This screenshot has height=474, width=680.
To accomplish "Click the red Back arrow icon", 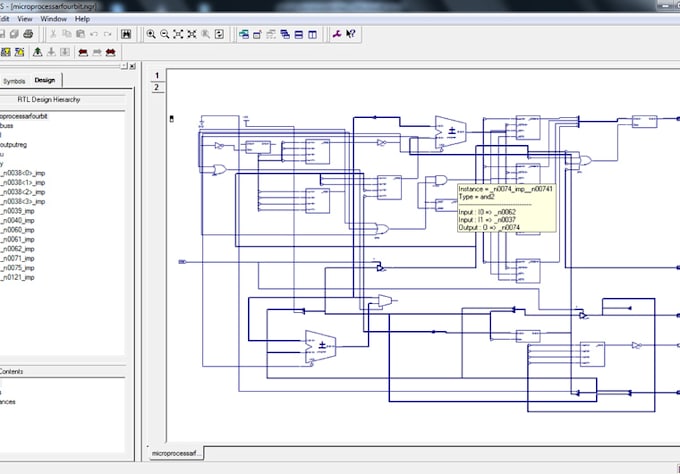I will pos(83,52).
